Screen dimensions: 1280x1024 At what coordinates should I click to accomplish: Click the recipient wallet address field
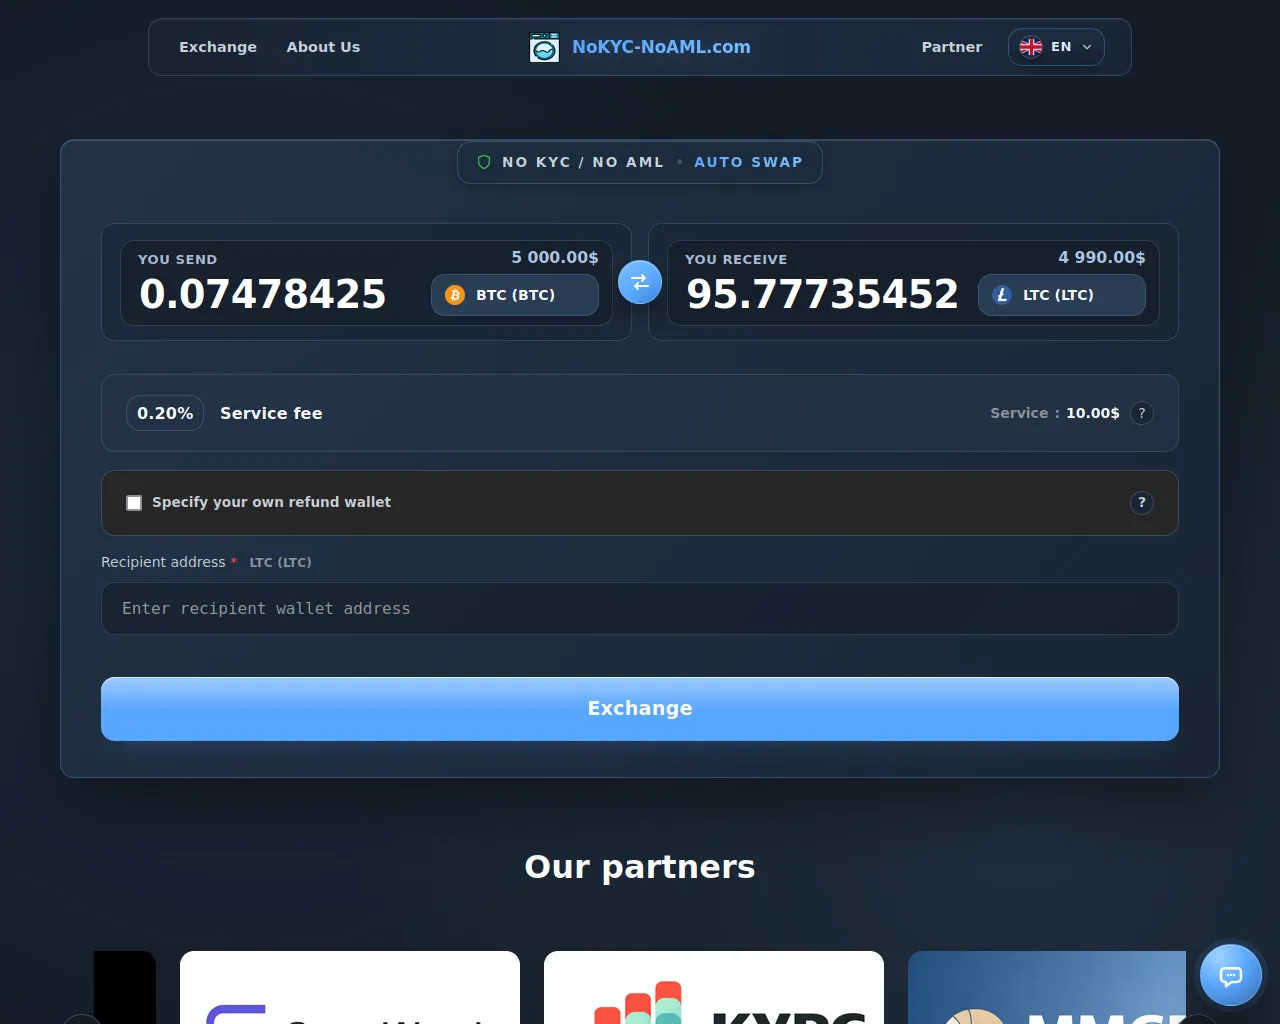[640, 608]
